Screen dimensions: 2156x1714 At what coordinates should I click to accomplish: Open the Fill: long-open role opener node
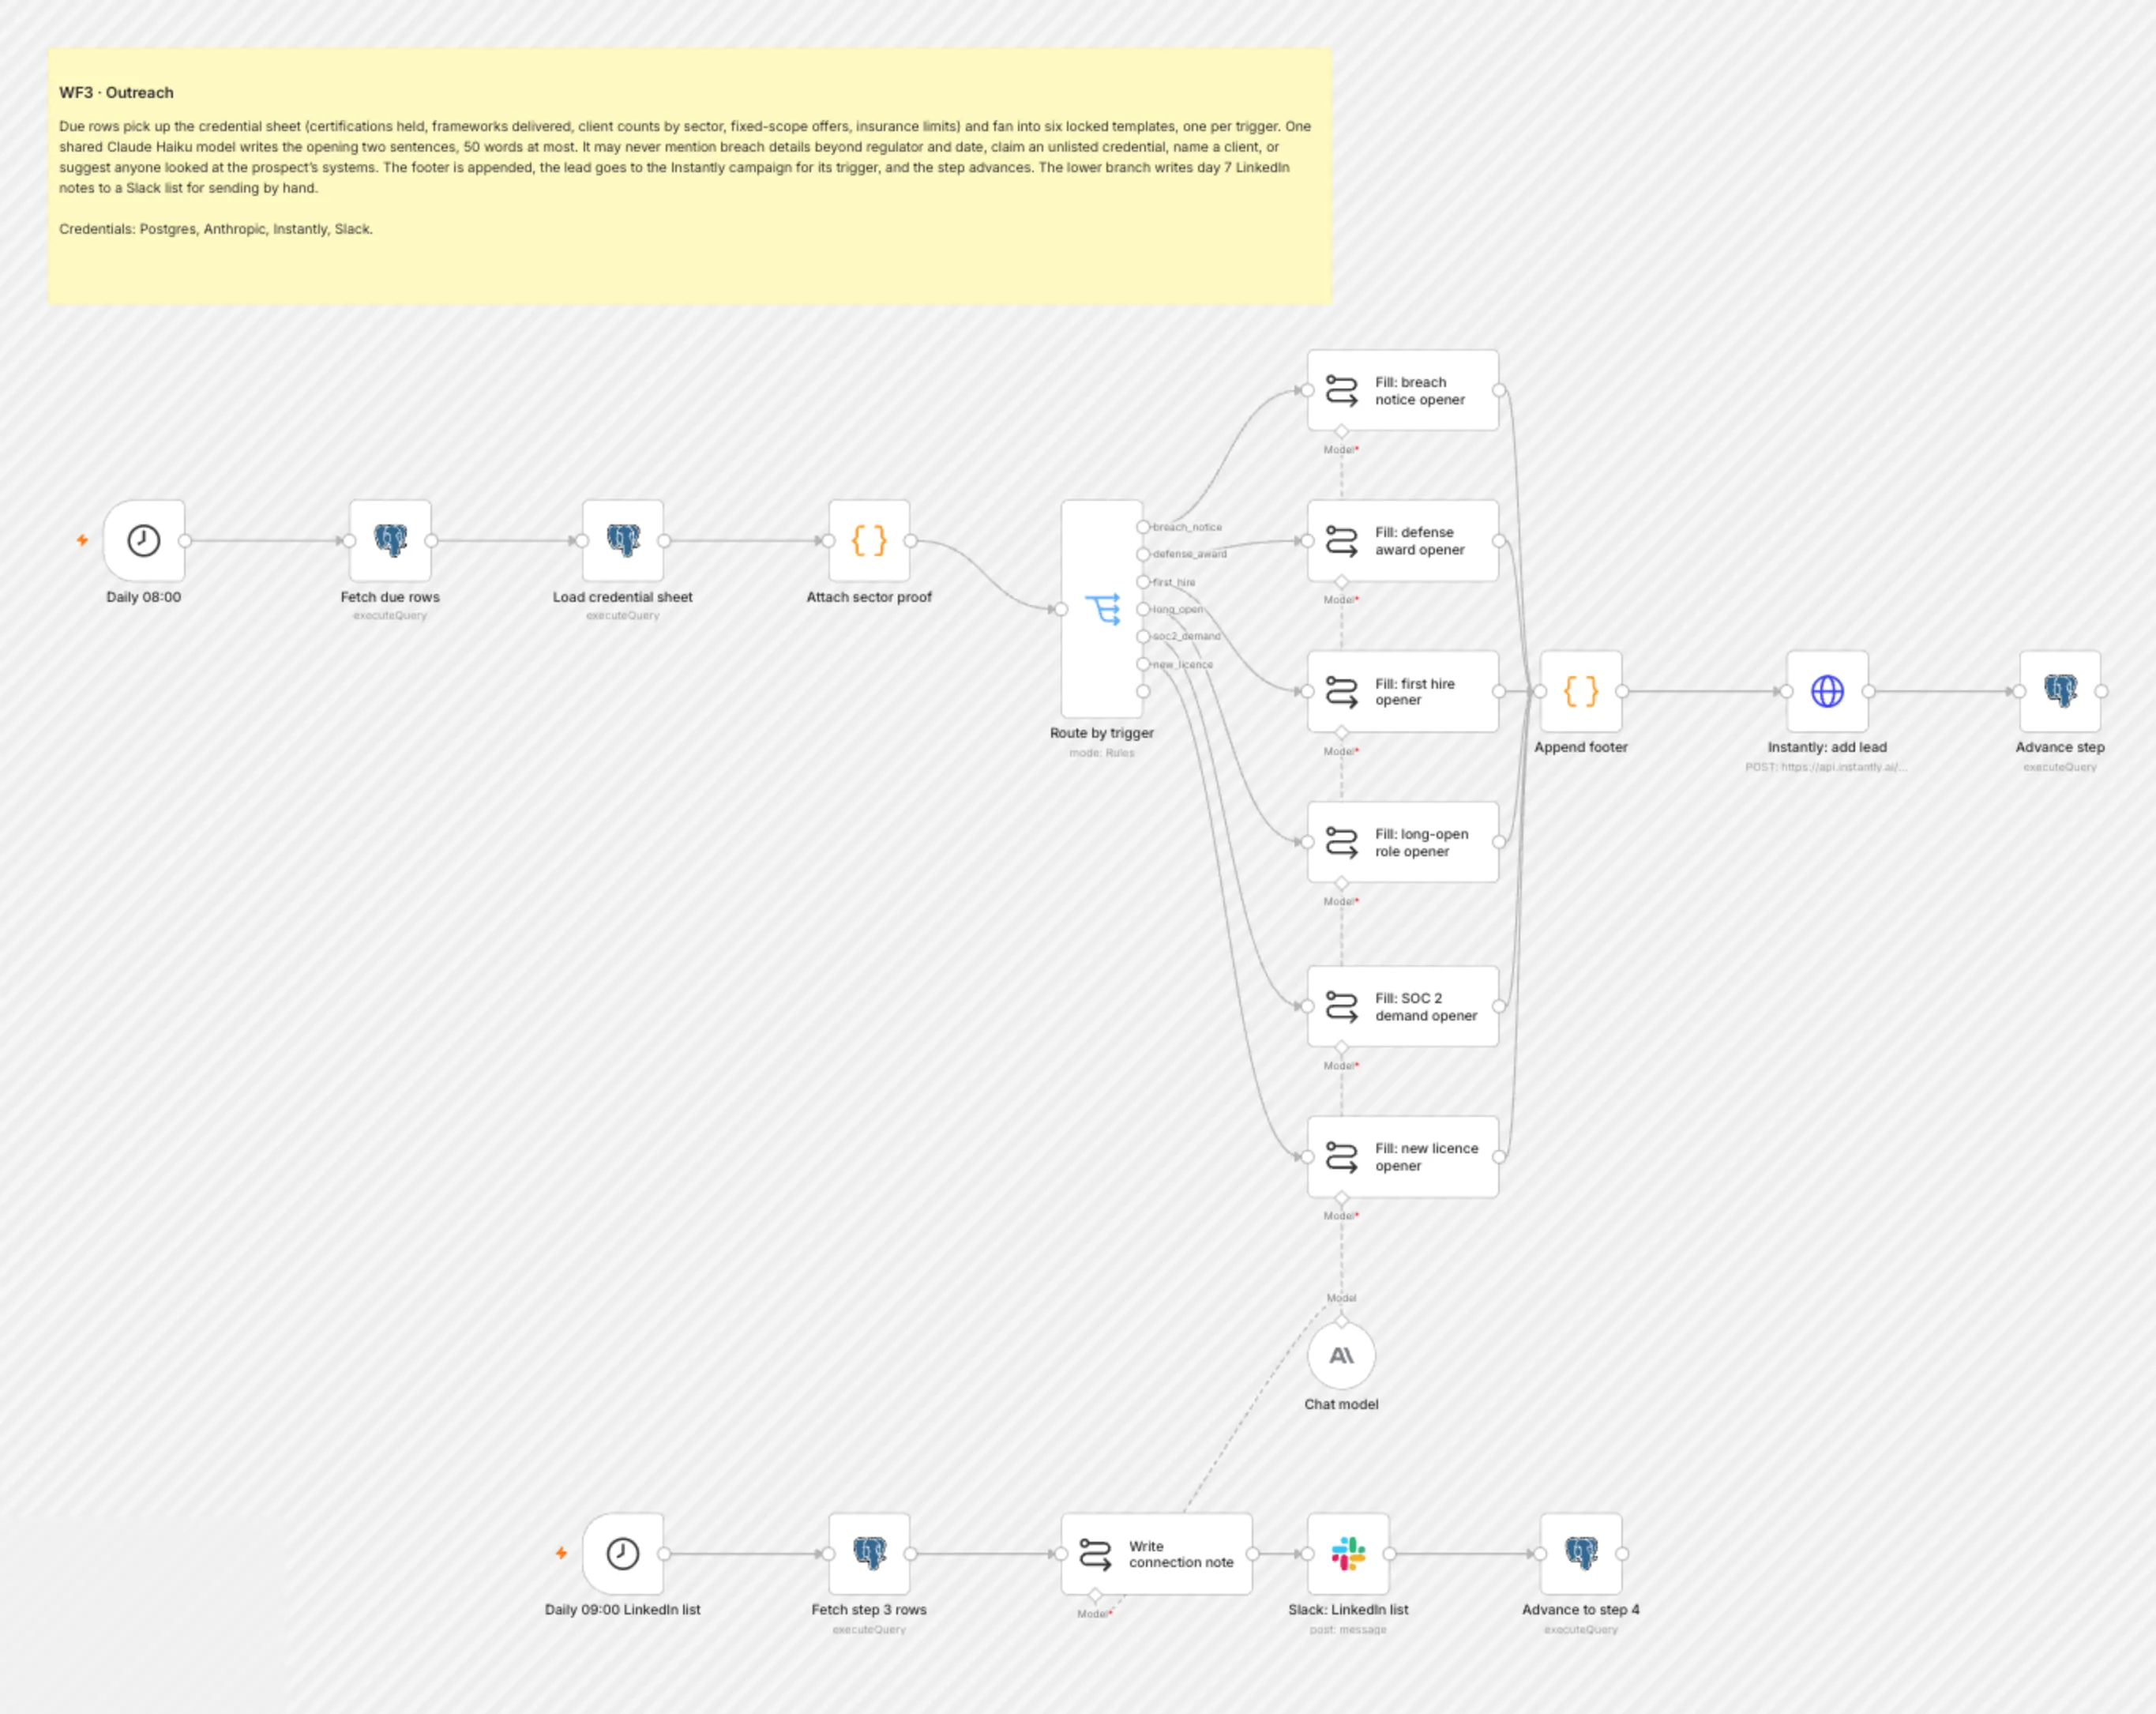tap(1403, 842)
